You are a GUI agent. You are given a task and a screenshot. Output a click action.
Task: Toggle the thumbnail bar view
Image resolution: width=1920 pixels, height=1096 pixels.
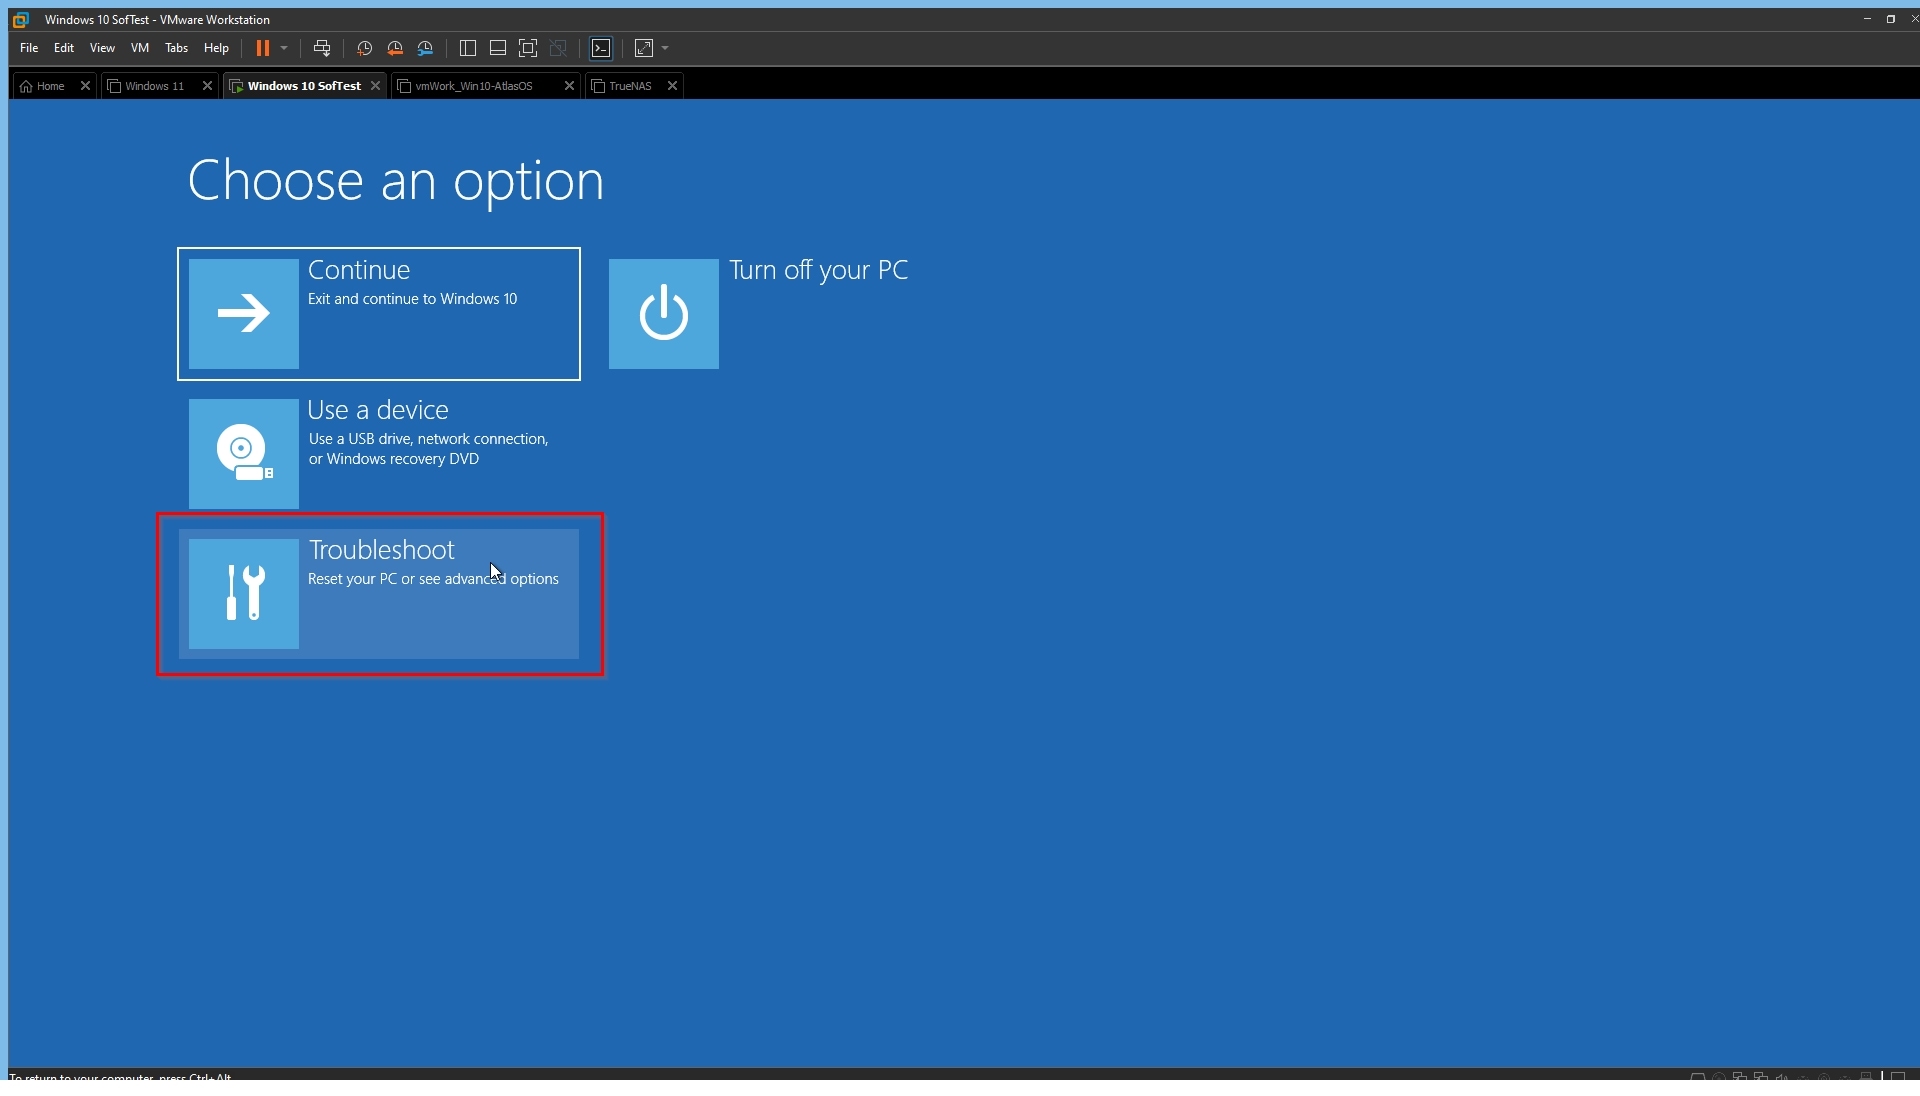click(x=497, y=48)
